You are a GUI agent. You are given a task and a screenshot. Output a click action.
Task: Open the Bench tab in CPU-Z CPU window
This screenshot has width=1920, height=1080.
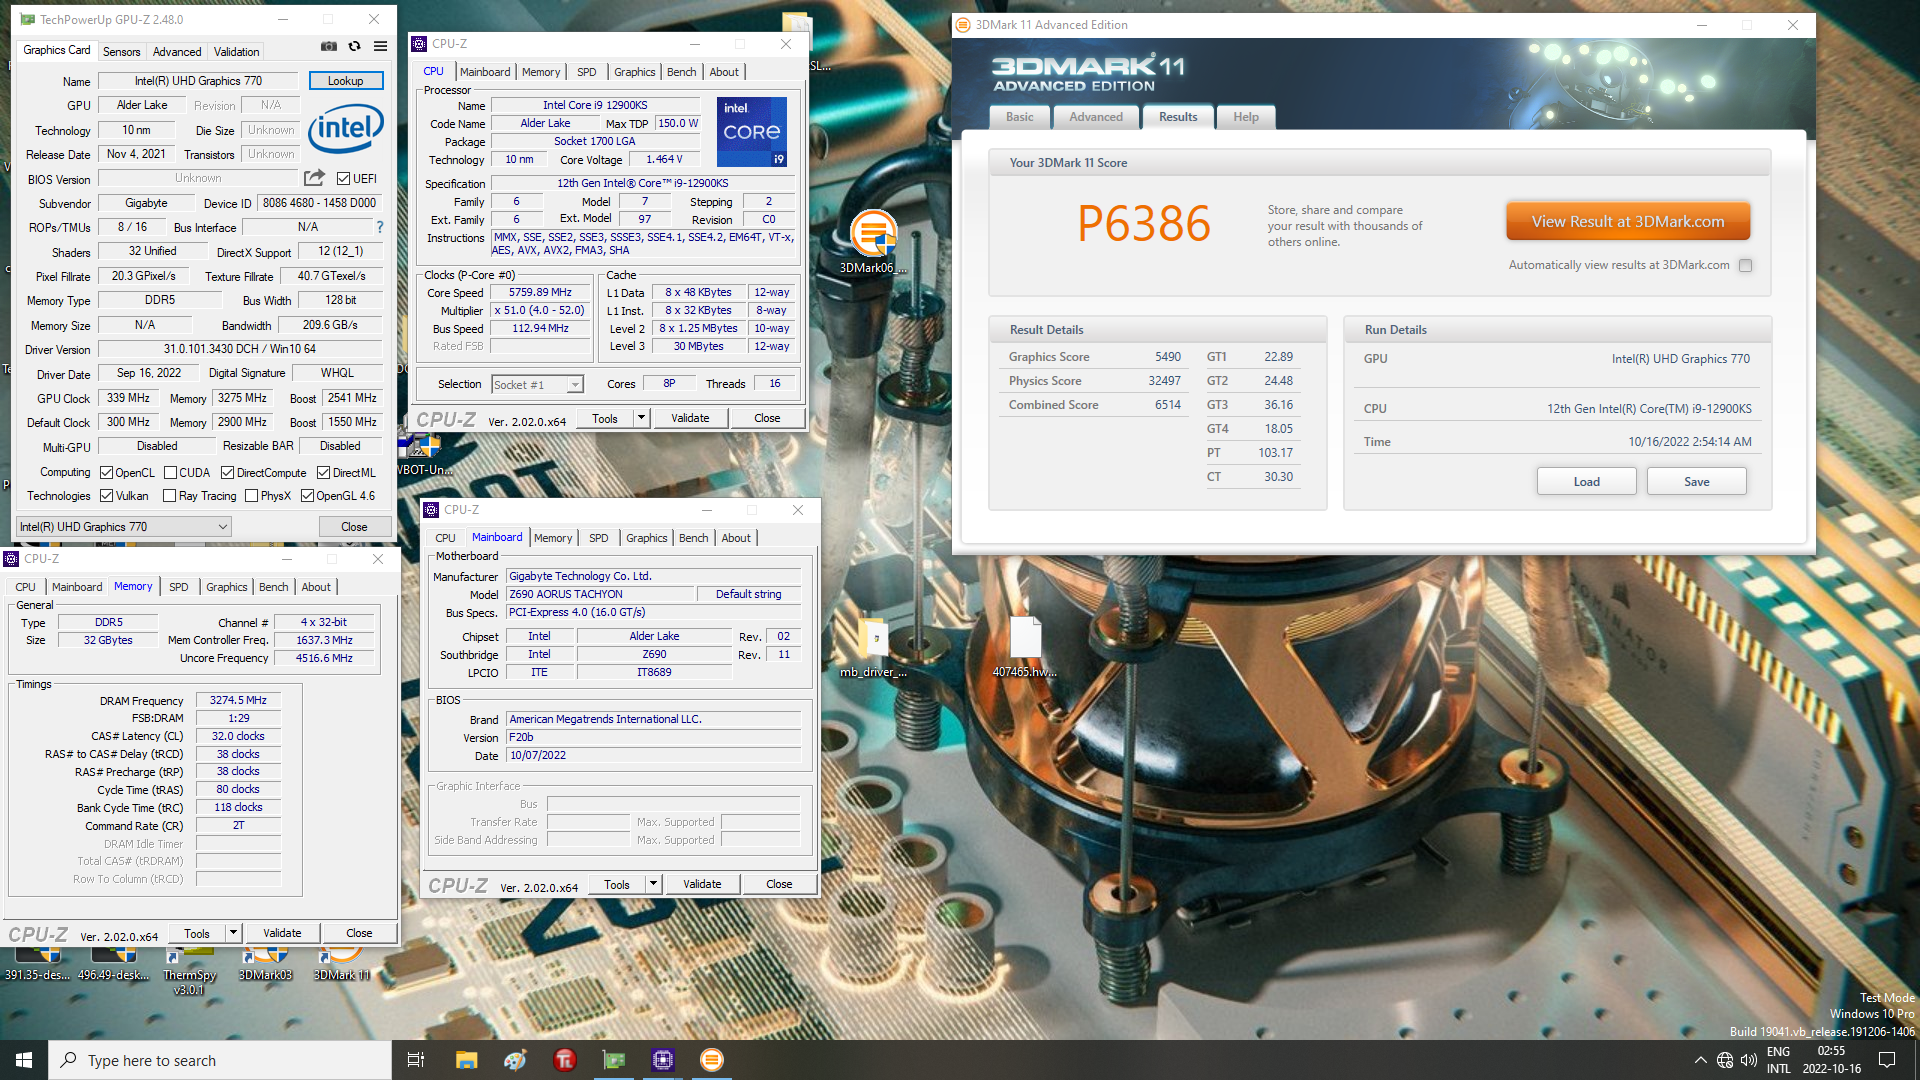click(682, 72)
